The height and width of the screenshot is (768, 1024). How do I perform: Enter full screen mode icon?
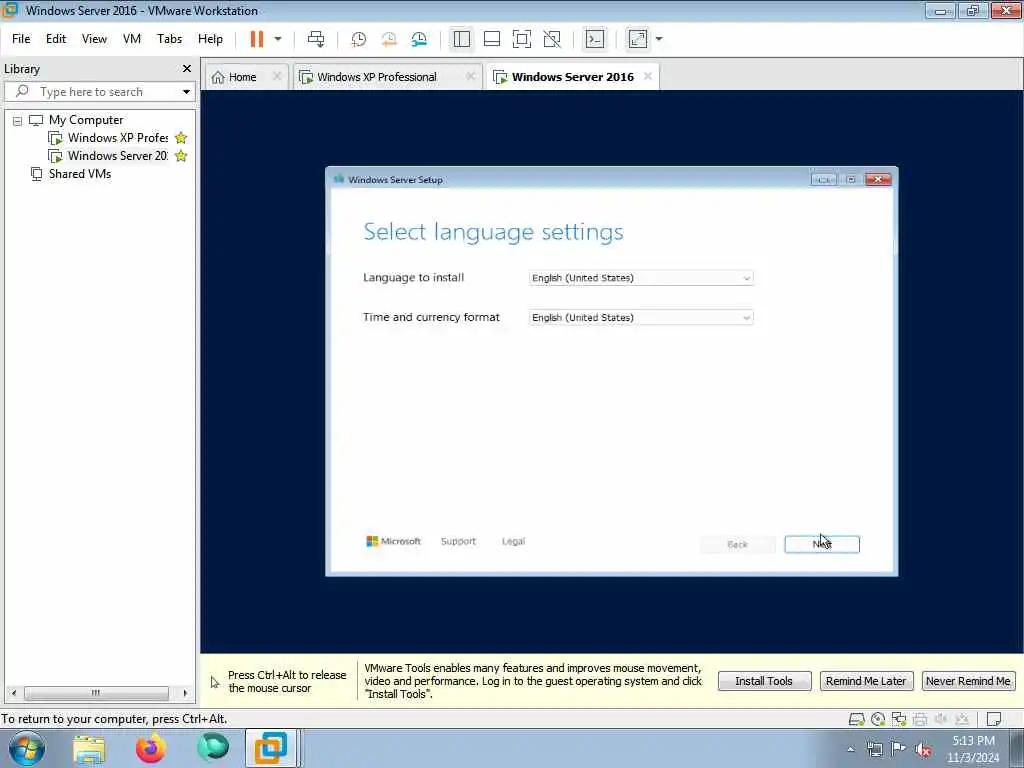click(522, 39)
